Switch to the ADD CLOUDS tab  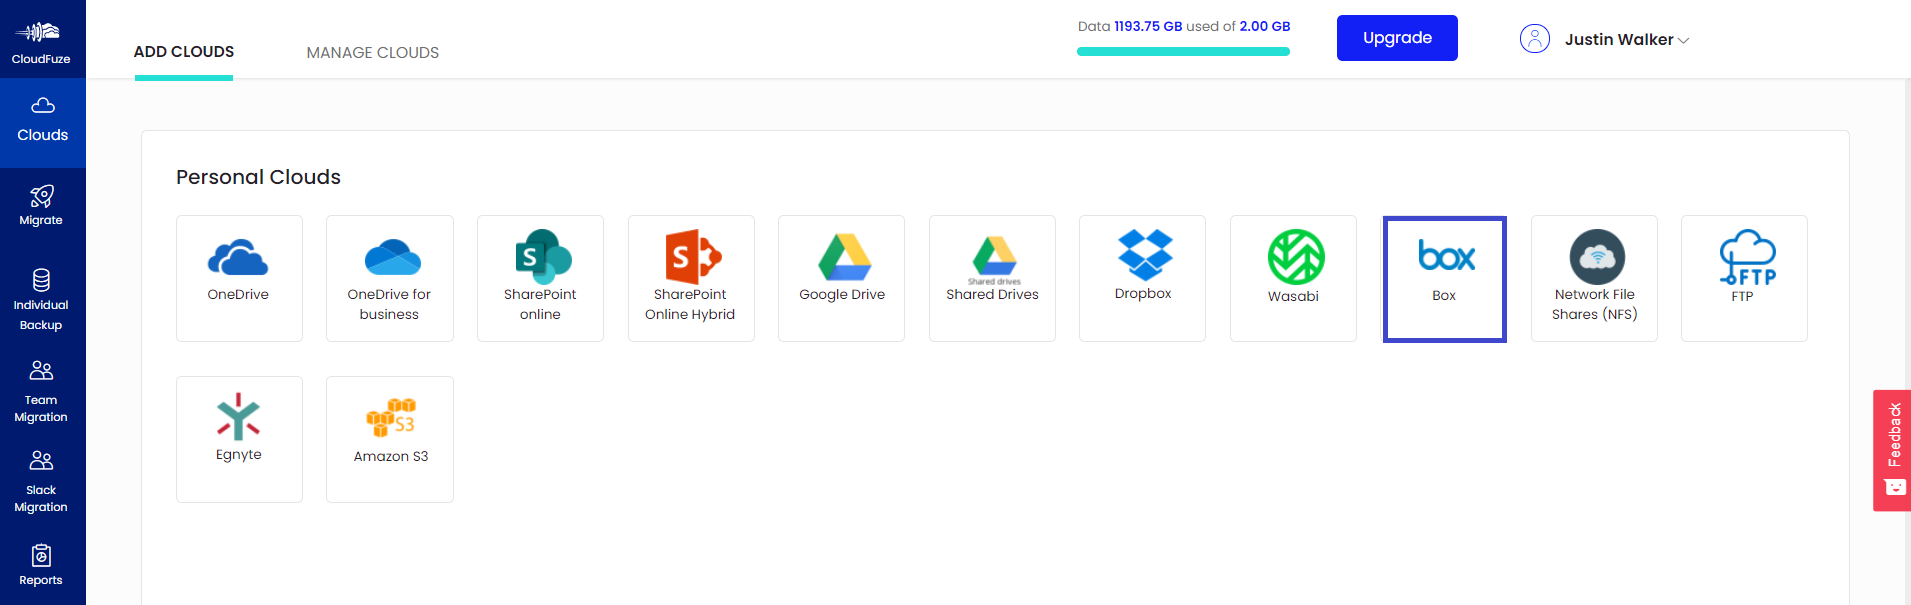[x=184, y=52]
